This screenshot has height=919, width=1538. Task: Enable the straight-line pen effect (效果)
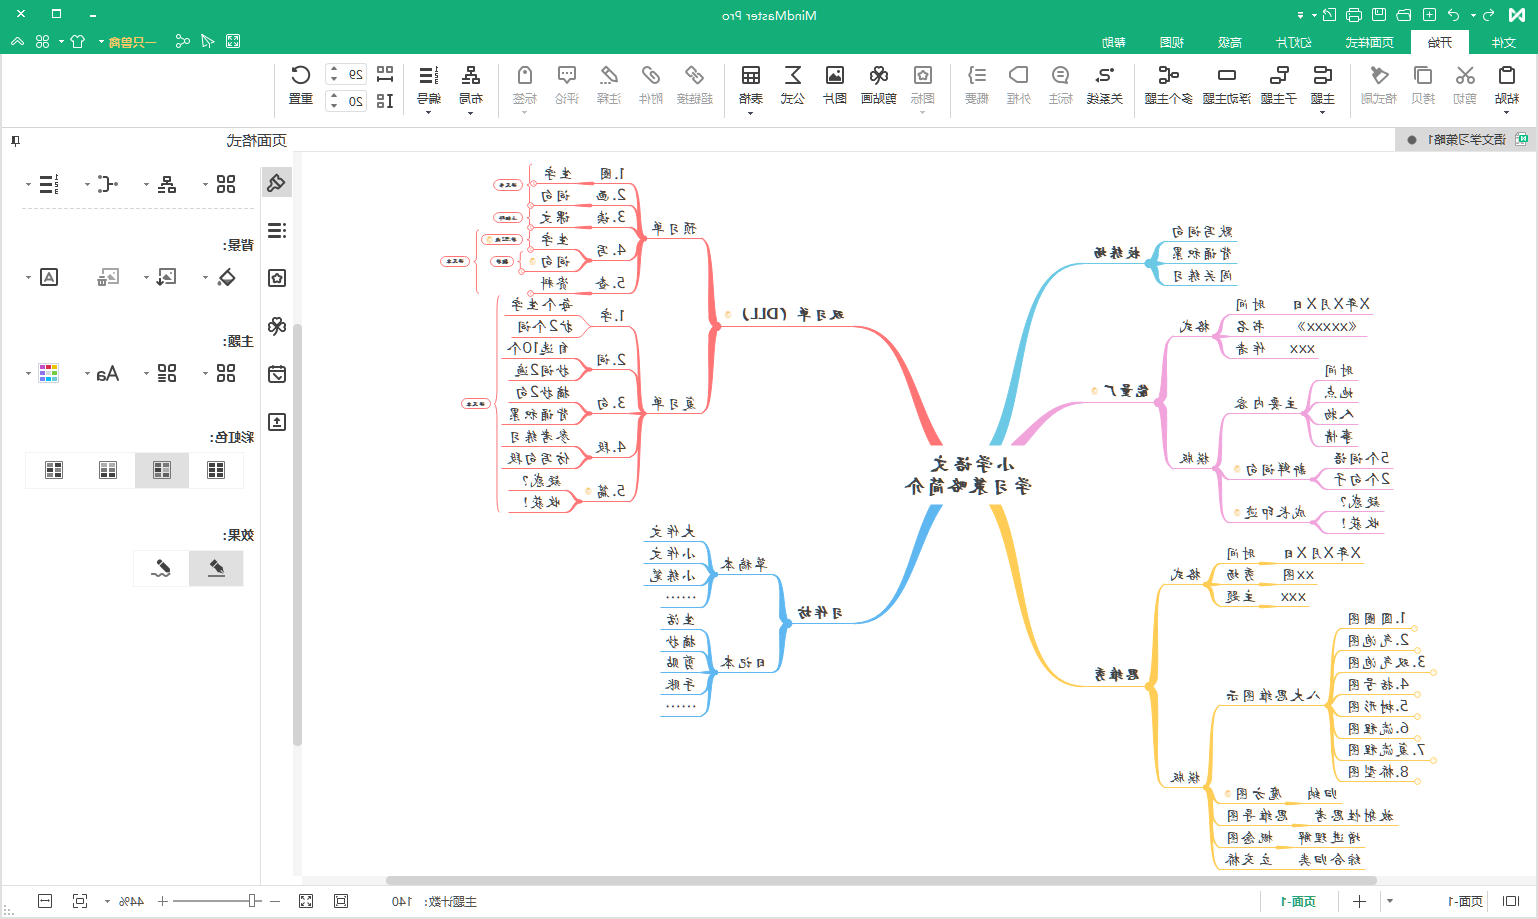(x=216, y=568)
